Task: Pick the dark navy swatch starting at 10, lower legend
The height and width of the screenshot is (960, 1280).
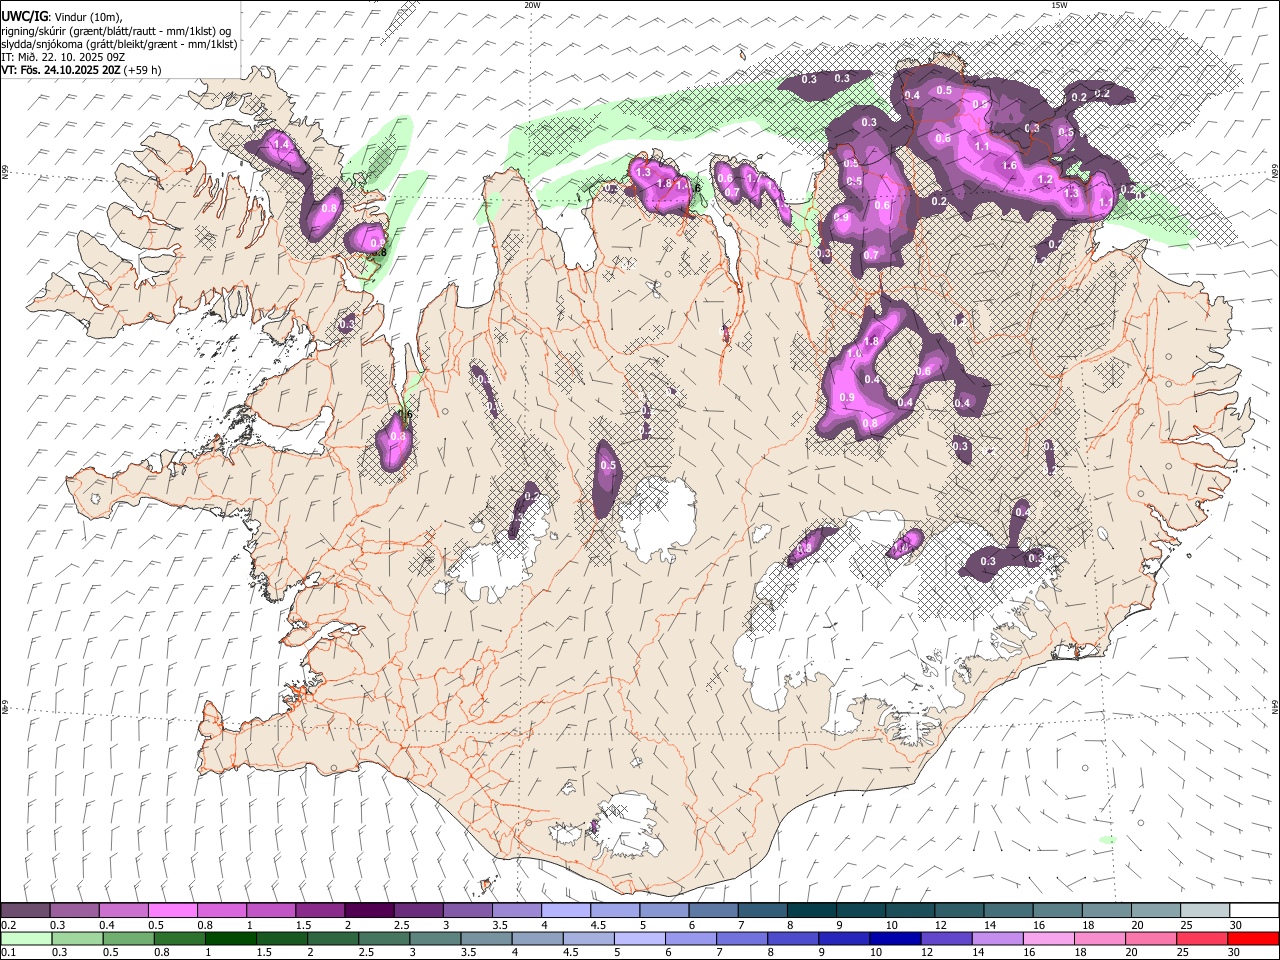Action: 895,938
